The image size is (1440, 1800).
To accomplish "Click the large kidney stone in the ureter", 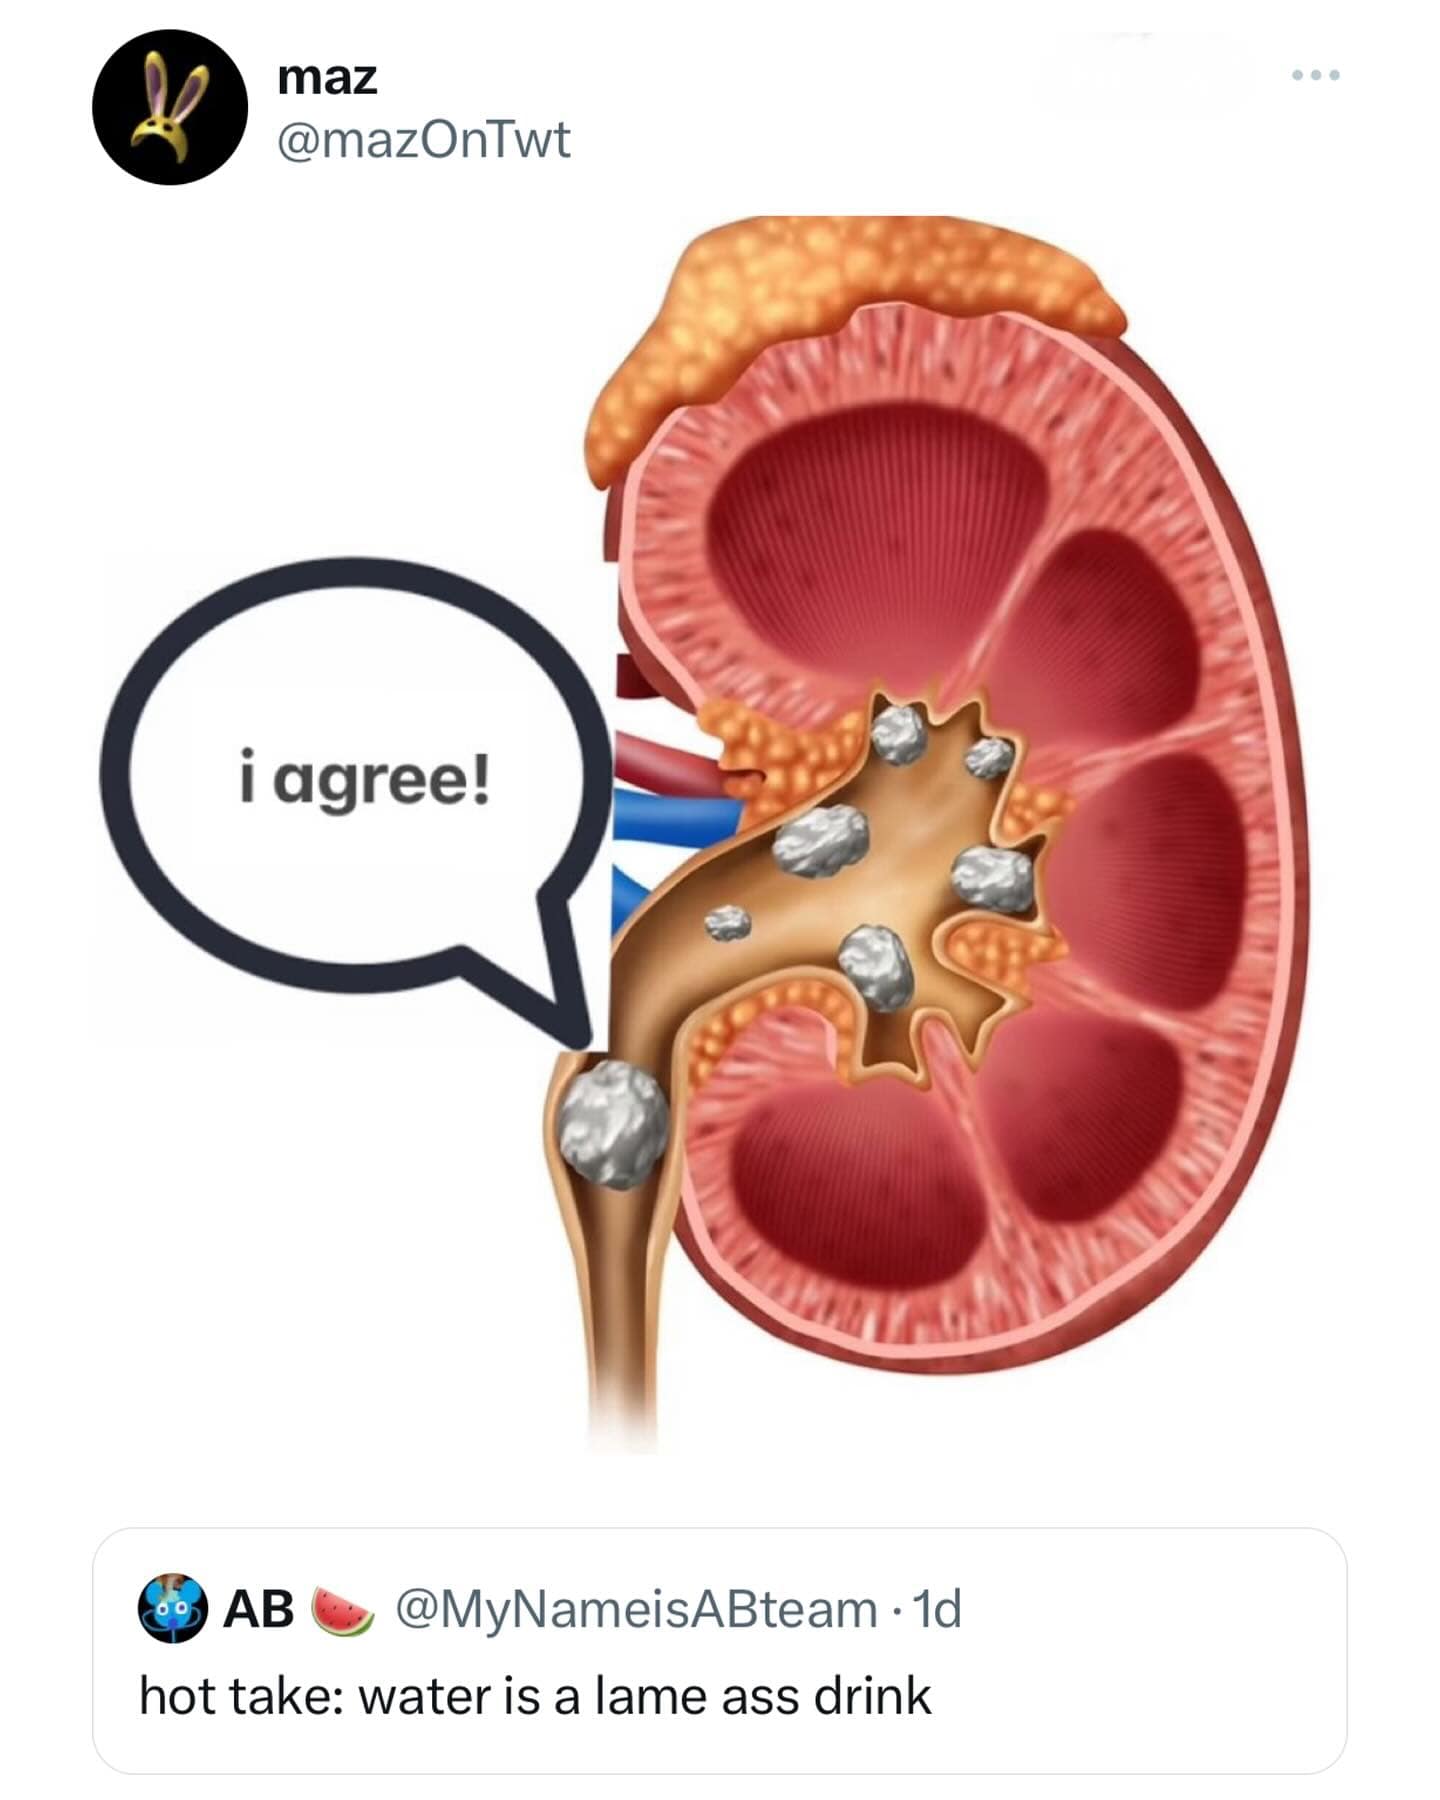I will click(x=613, y=1124).
